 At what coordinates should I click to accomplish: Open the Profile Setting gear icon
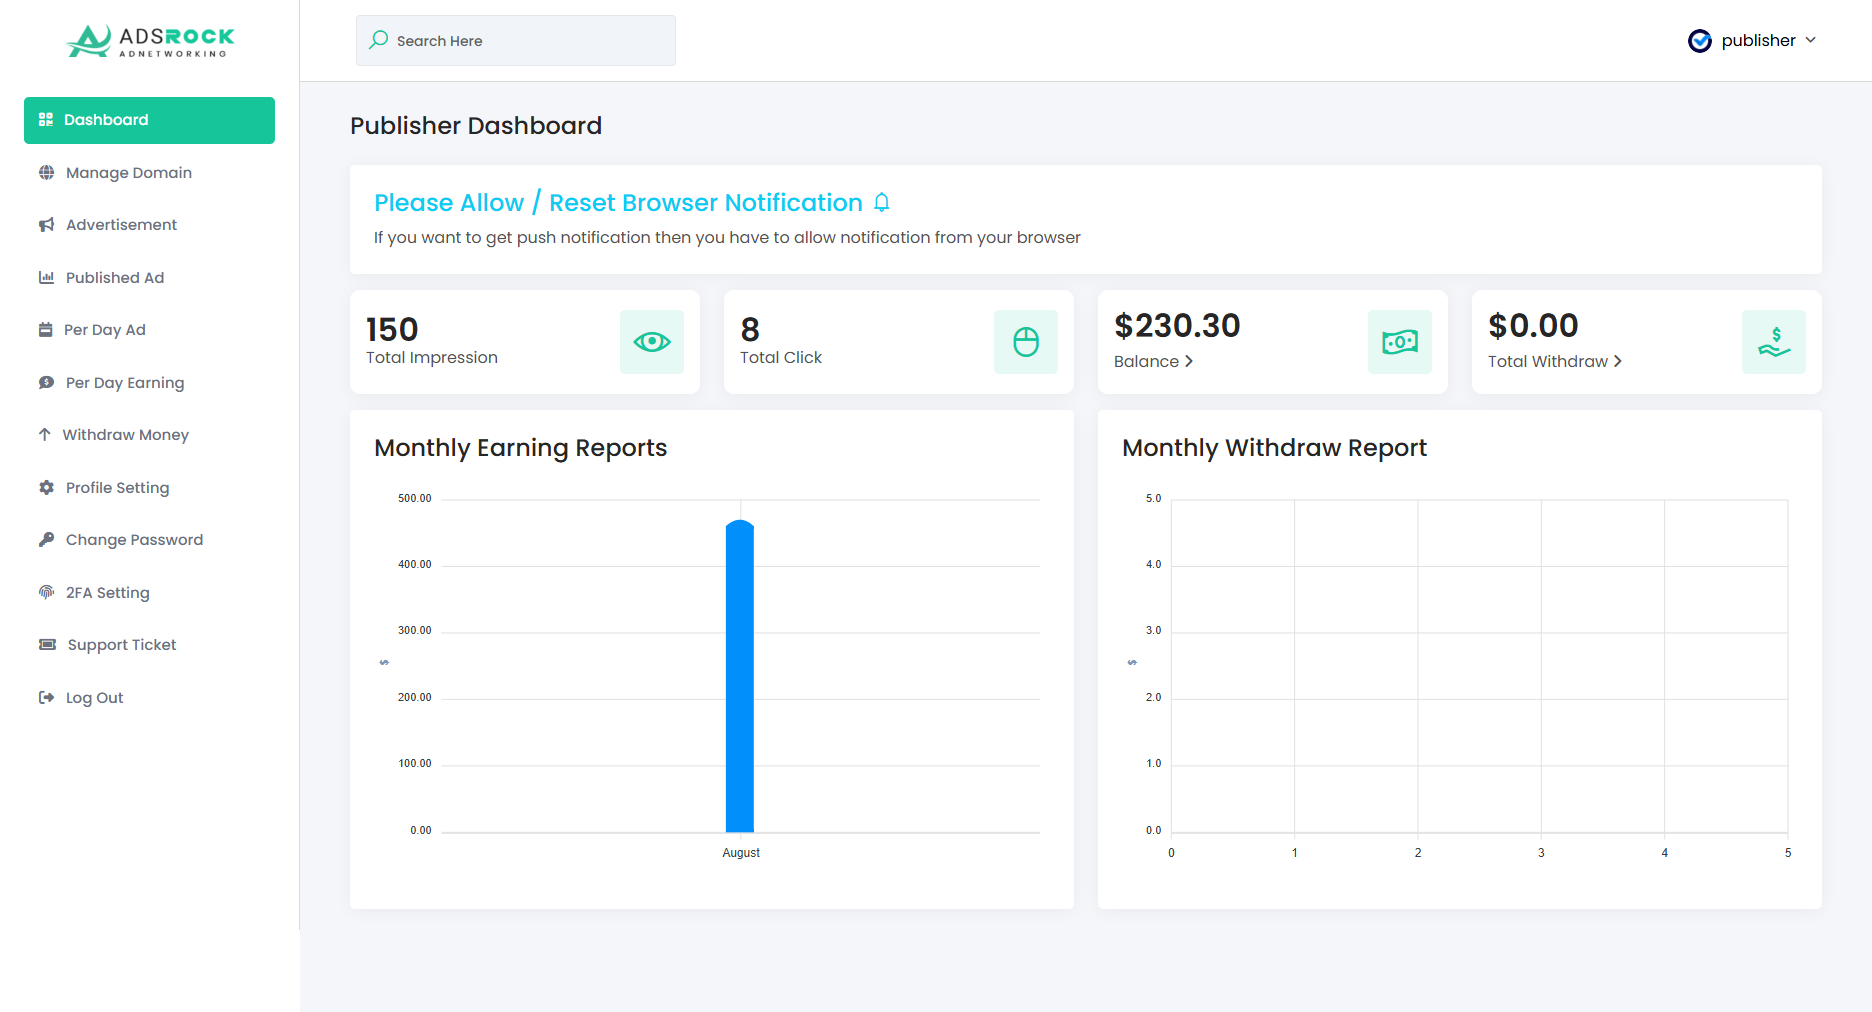pos(46,487)
